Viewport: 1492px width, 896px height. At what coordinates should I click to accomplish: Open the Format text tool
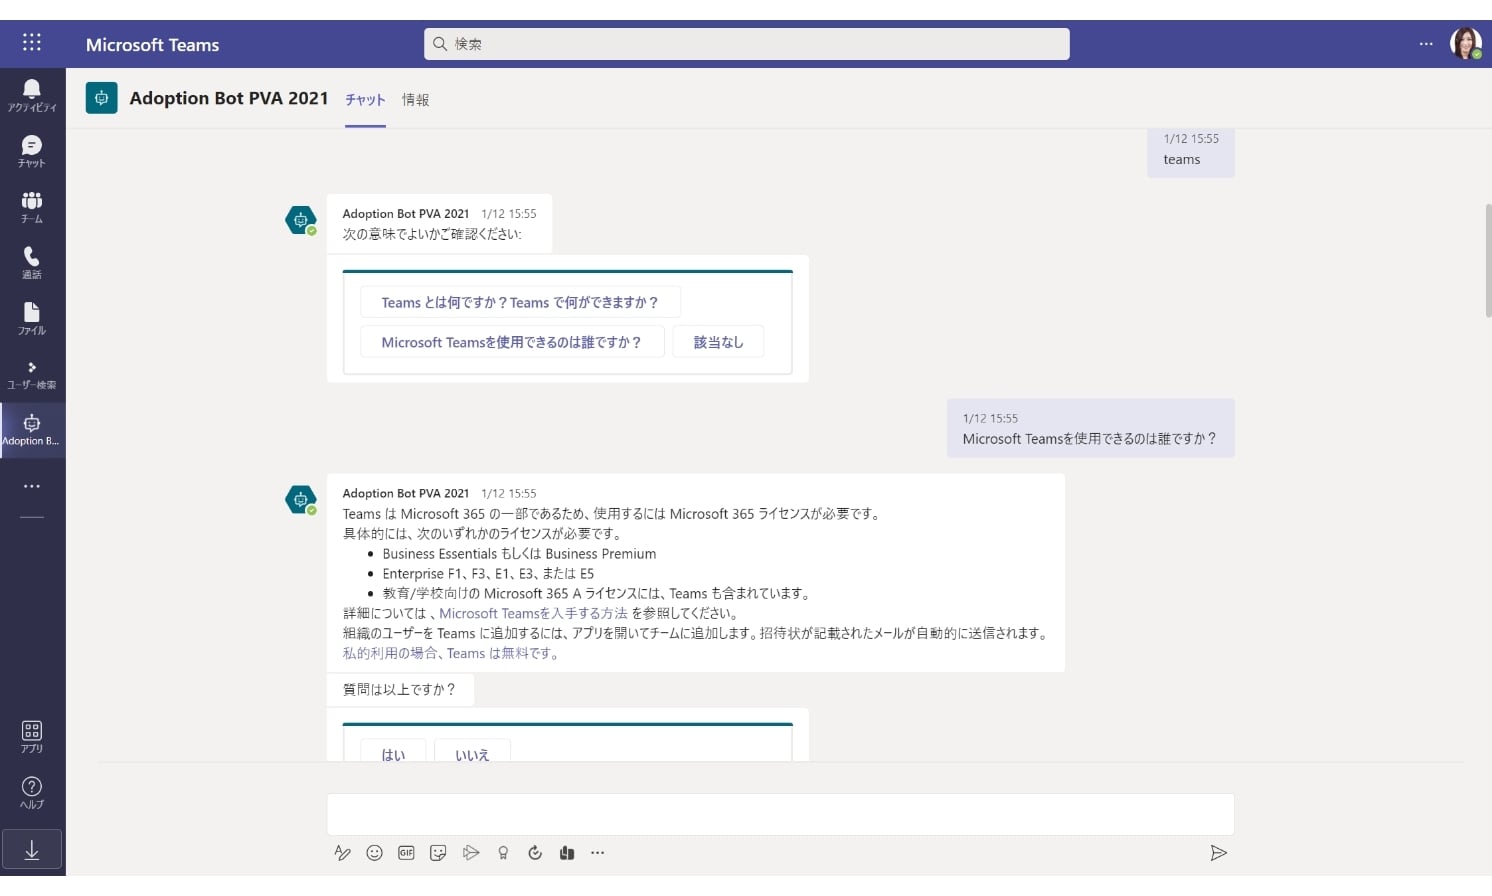pos(343,853)
